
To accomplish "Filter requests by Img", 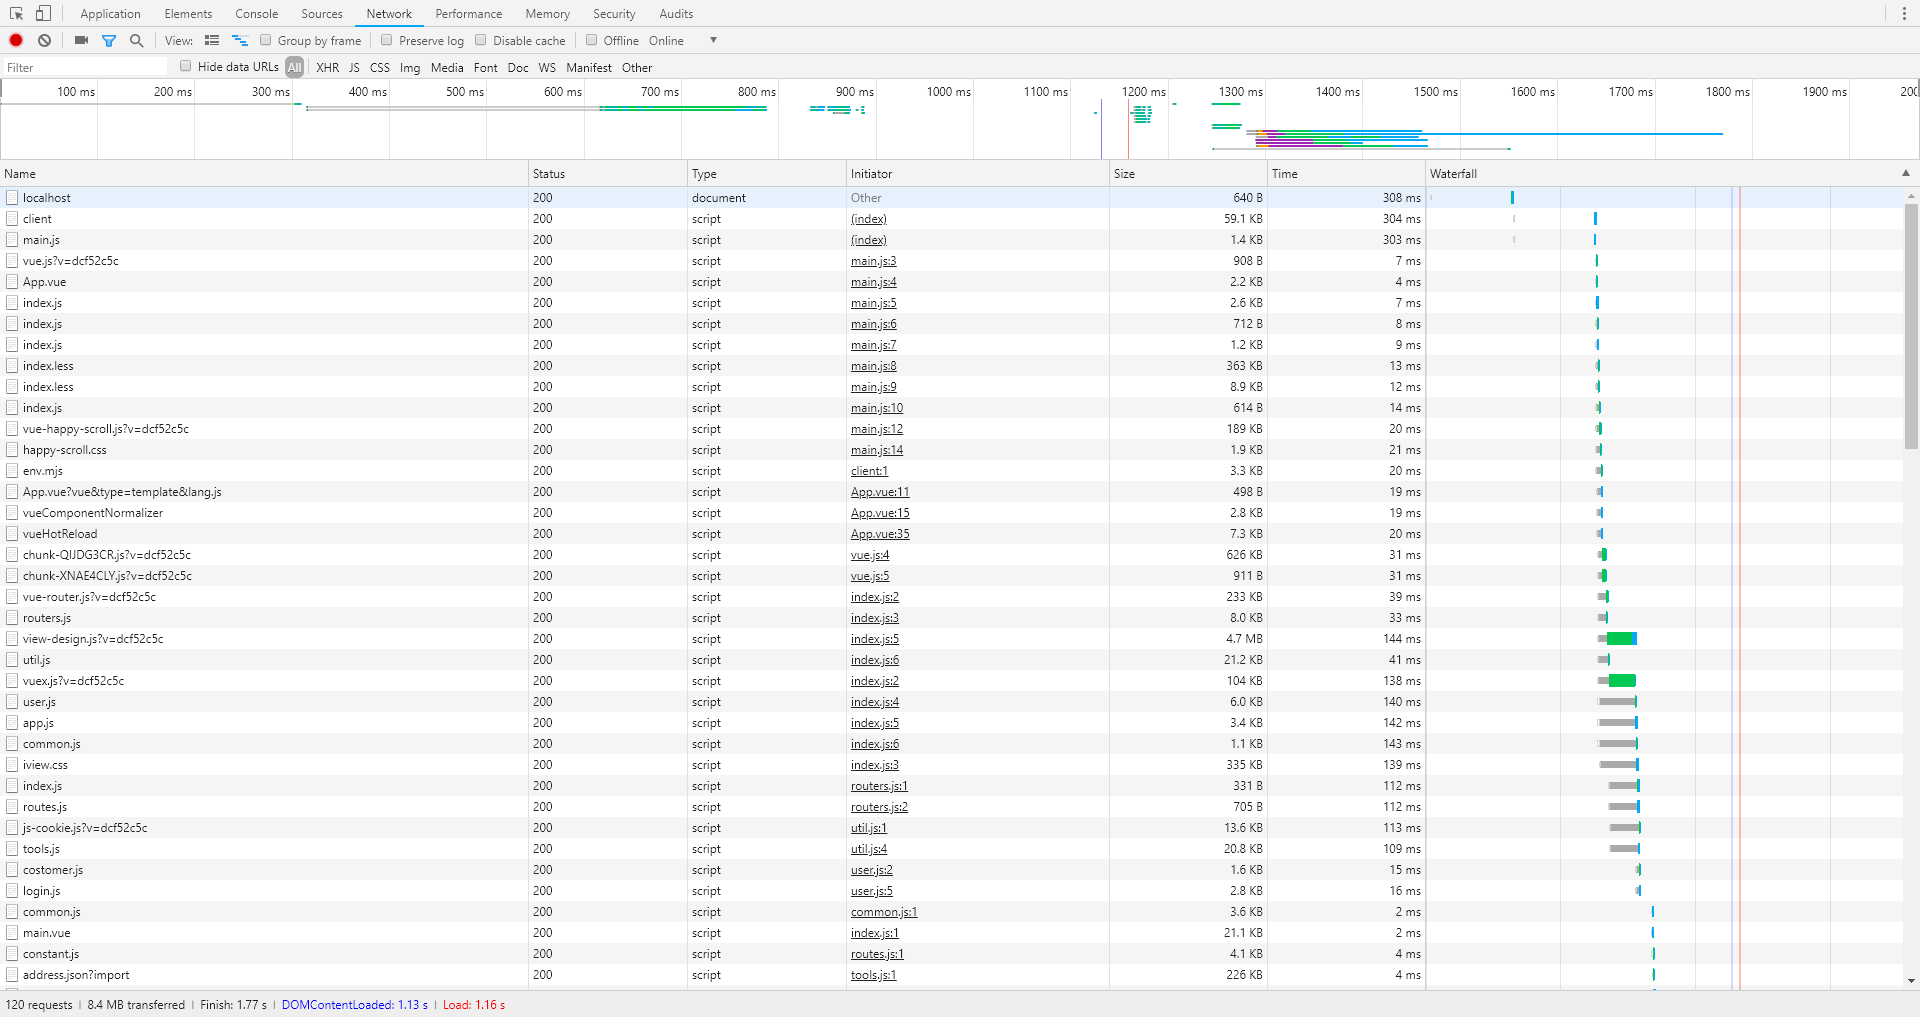I will 410,68.
